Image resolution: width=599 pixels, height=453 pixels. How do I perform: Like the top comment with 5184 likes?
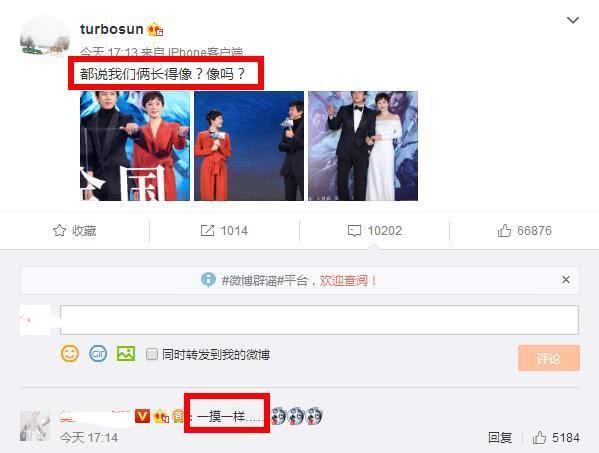[x=556, y=438]
